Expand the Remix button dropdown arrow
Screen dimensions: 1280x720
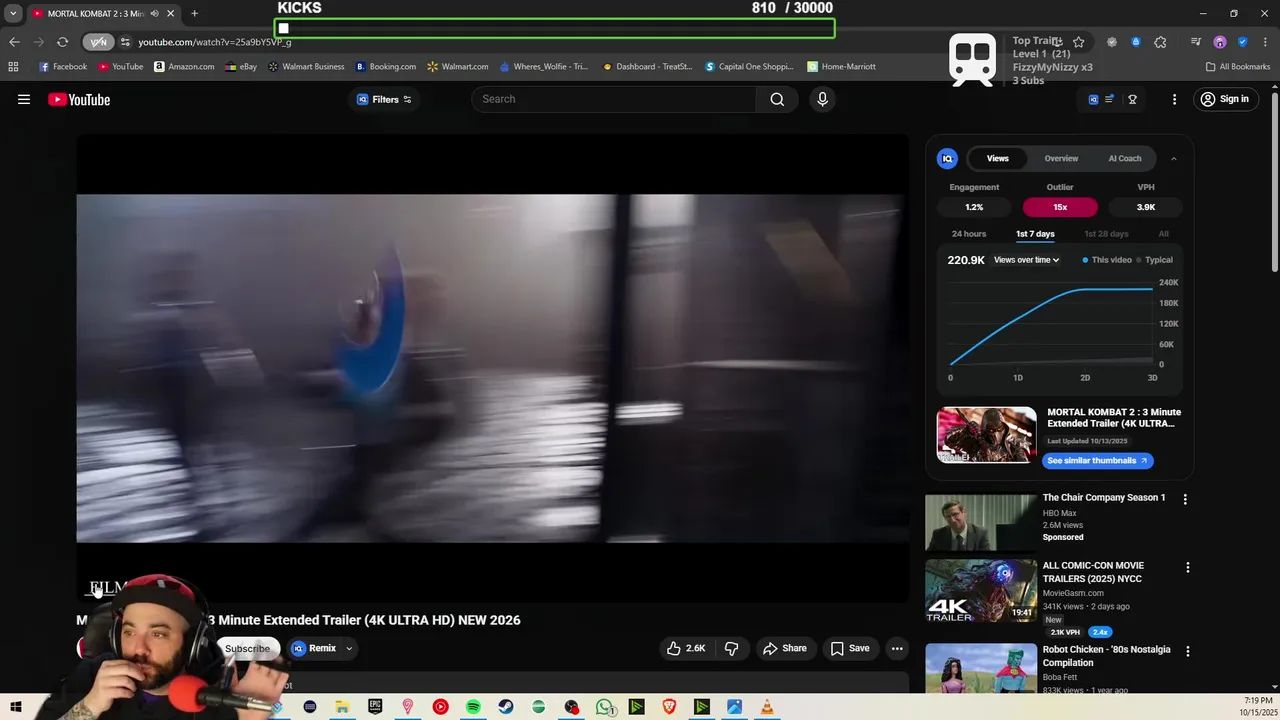349,648
